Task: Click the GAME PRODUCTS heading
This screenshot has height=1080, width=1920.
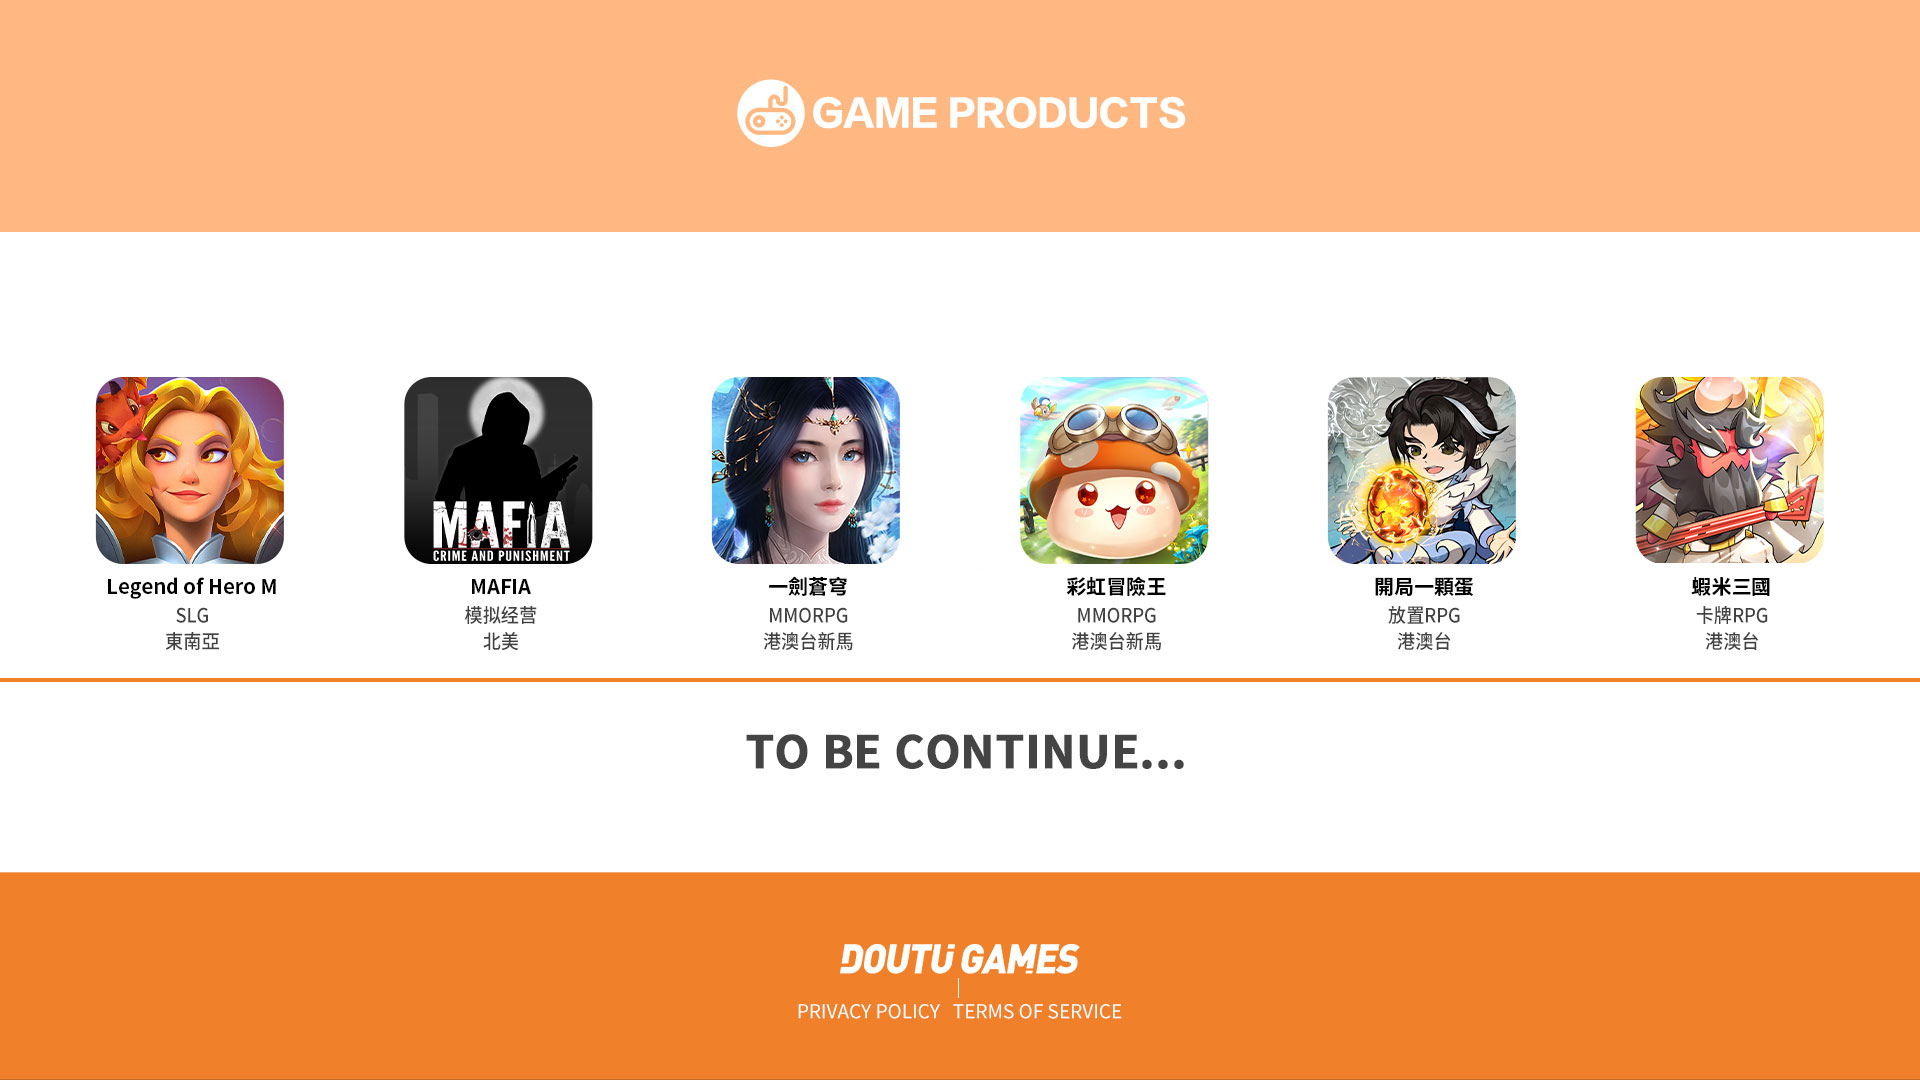Action: tap(998, 113)
